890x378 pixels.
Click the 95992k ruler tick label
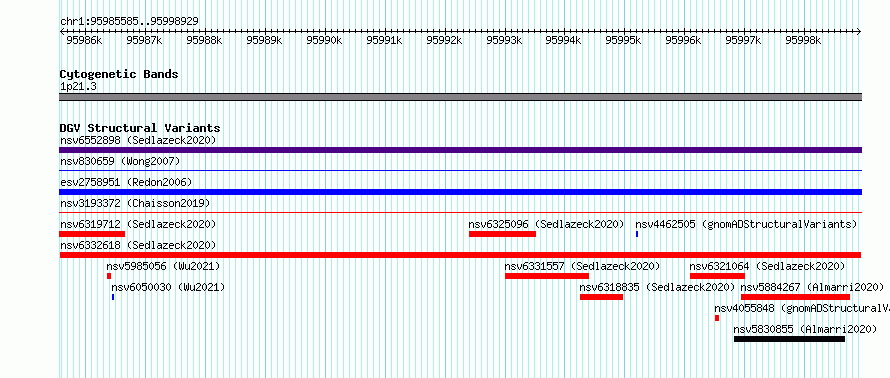444,40
